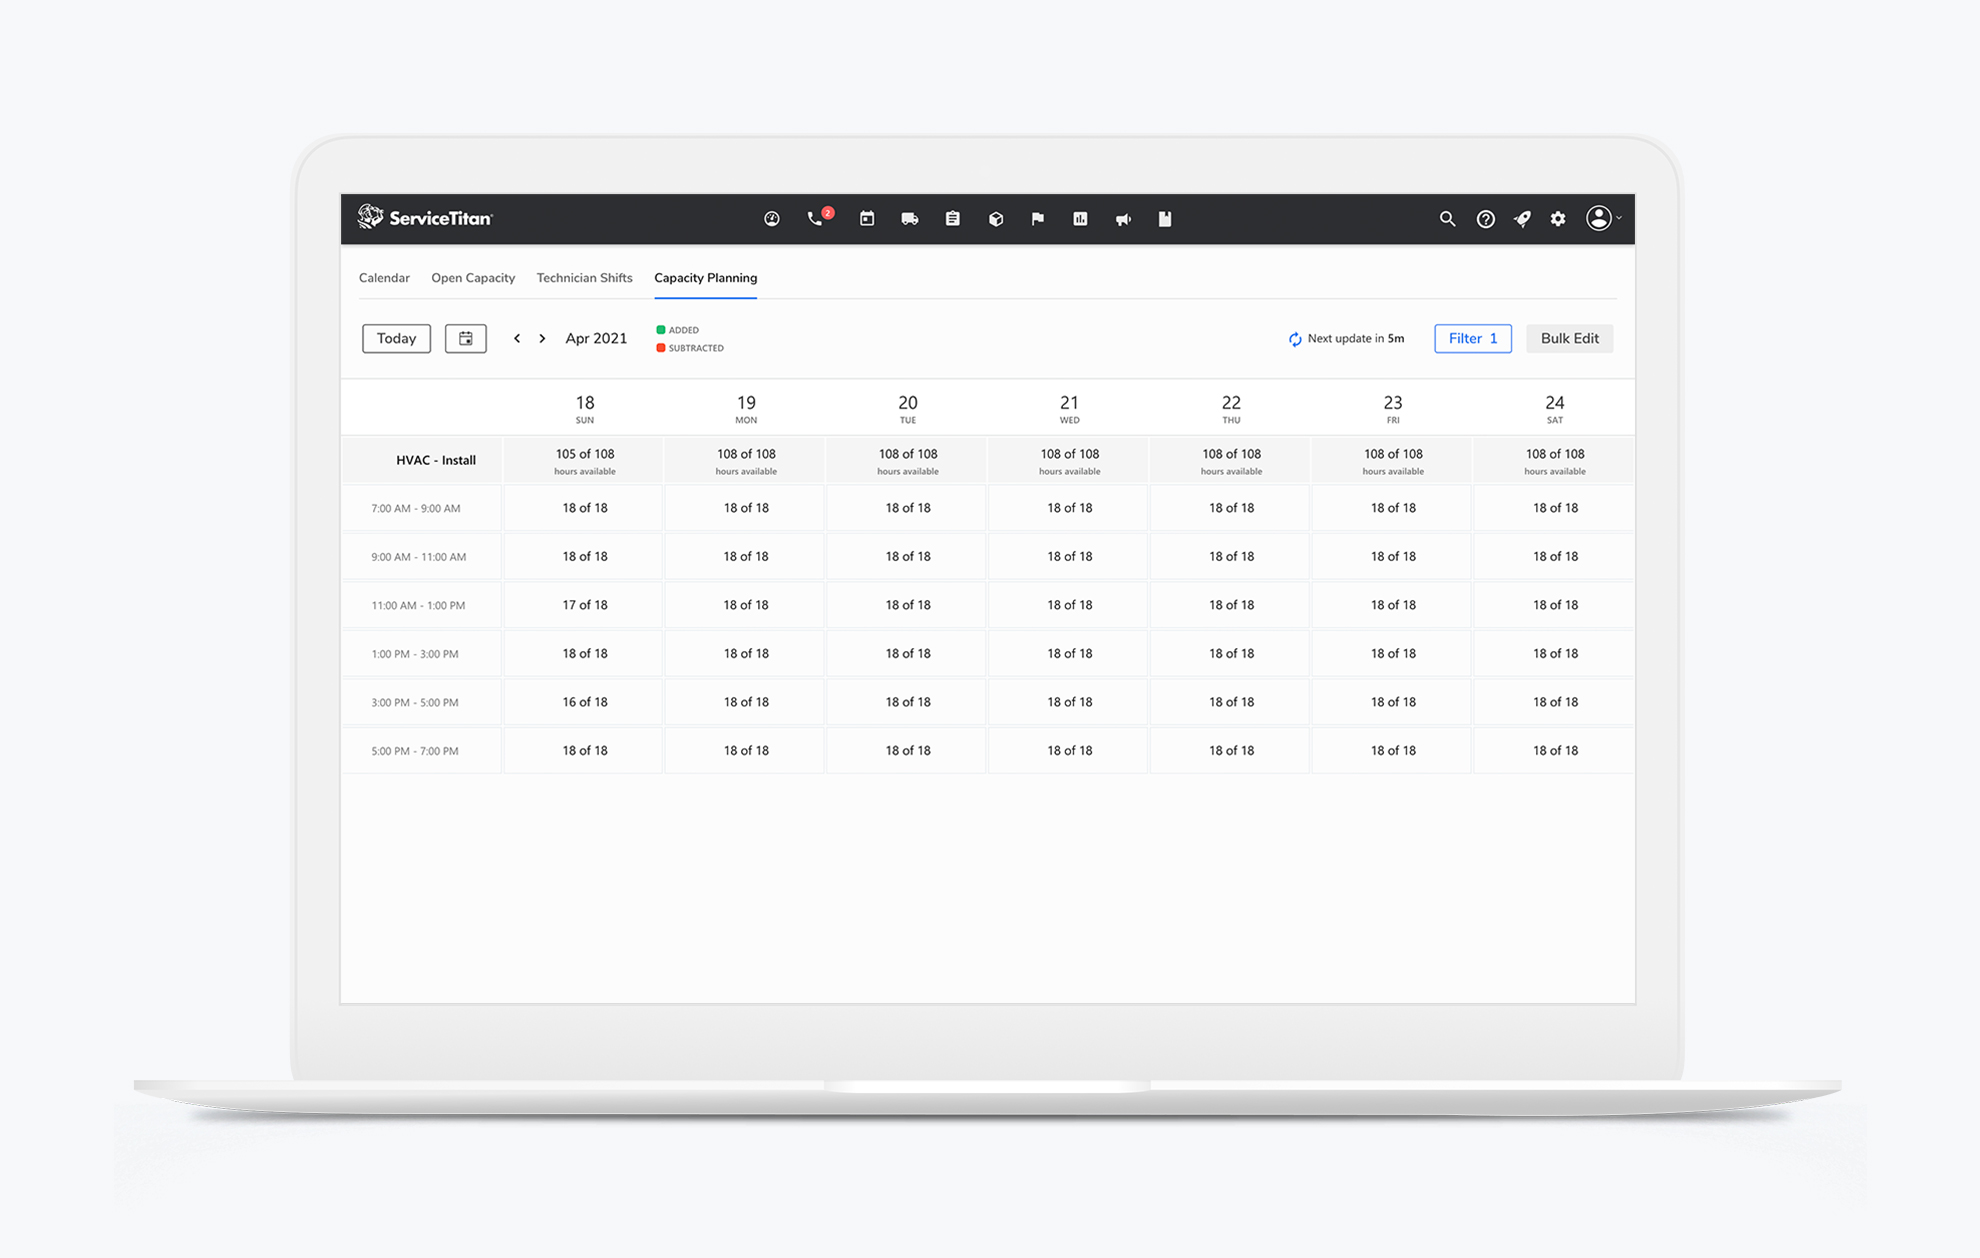Click the dispatch truck icon
Viewport: 1980px width, 1258px height.
point(909,219)
